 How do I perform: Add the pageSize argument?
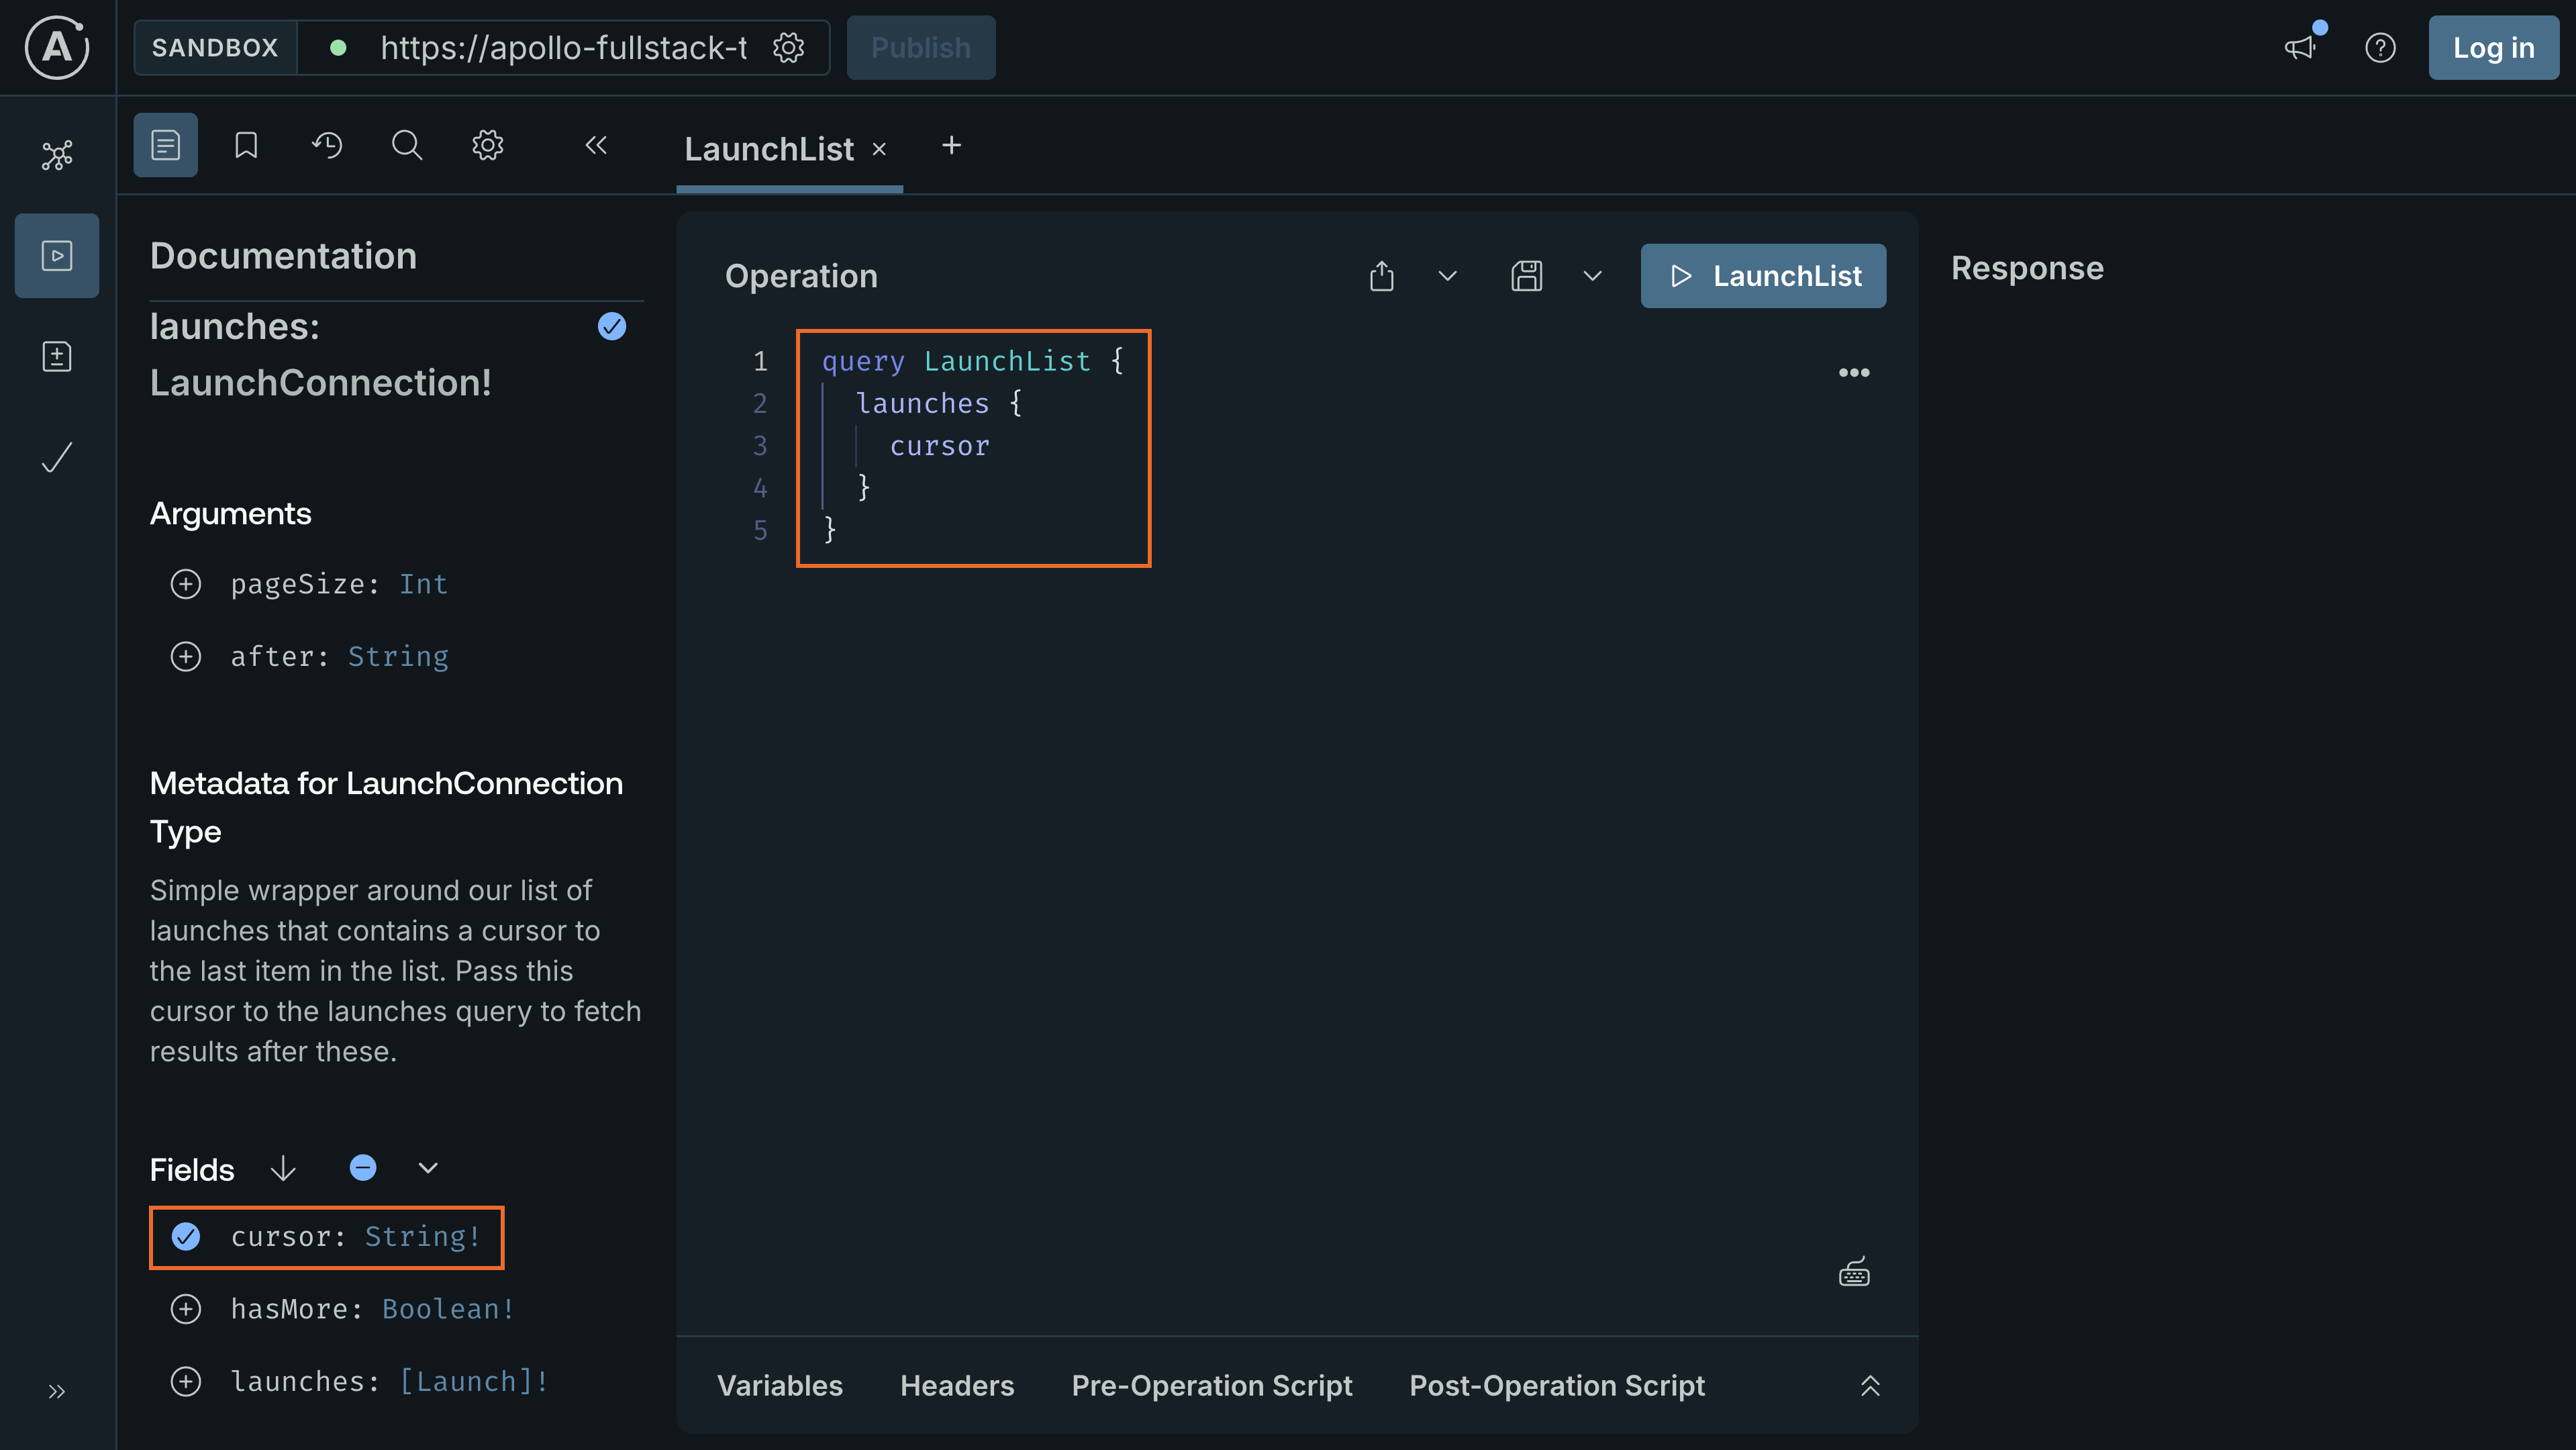click(x=186, y=584)
